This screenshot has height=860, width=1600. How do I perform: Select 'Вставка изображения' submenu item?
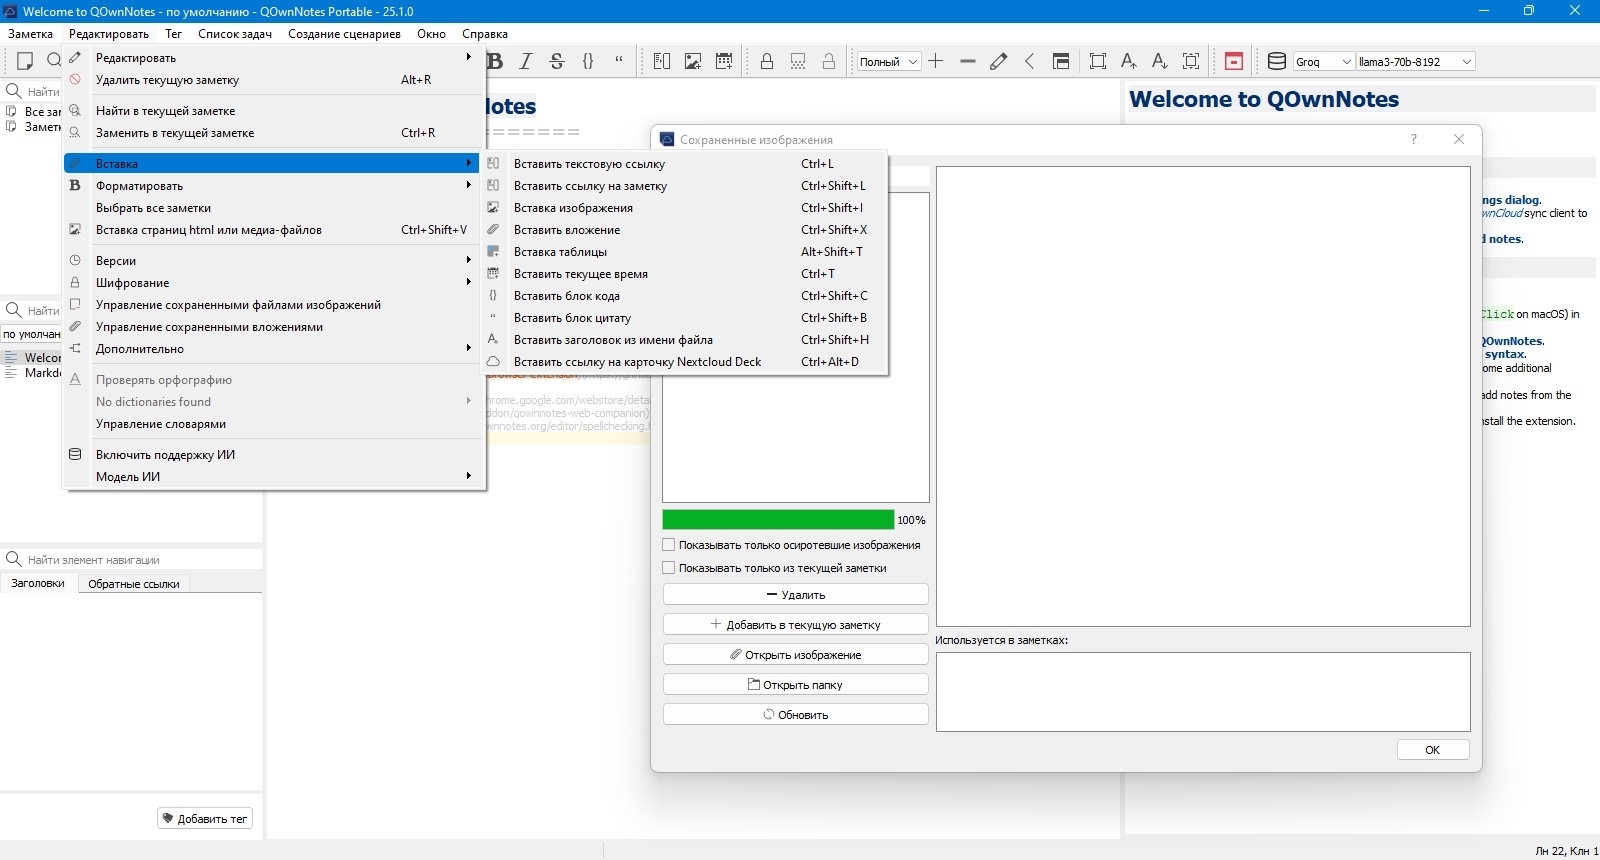(685, 208)
